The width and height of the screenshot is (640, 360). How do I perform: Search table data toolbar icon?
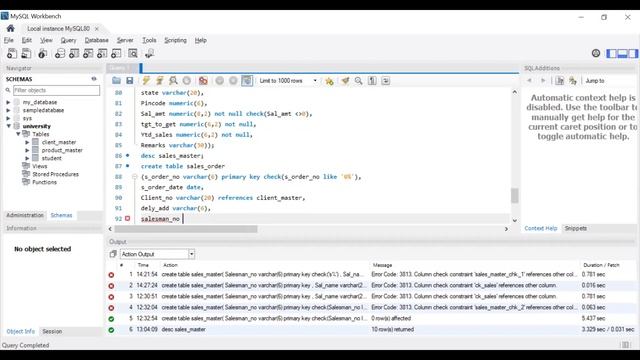click(133, 53)
